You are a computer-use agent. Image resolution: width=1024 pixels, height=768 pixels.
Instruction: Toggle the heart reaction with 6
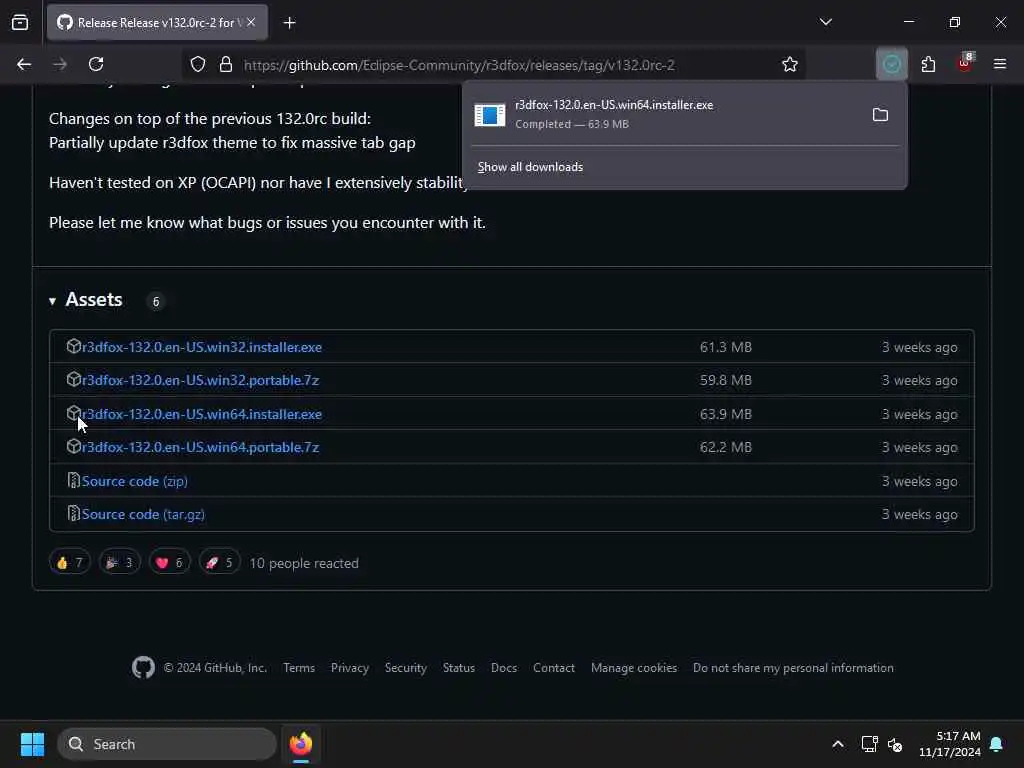(x=170, y=562)
